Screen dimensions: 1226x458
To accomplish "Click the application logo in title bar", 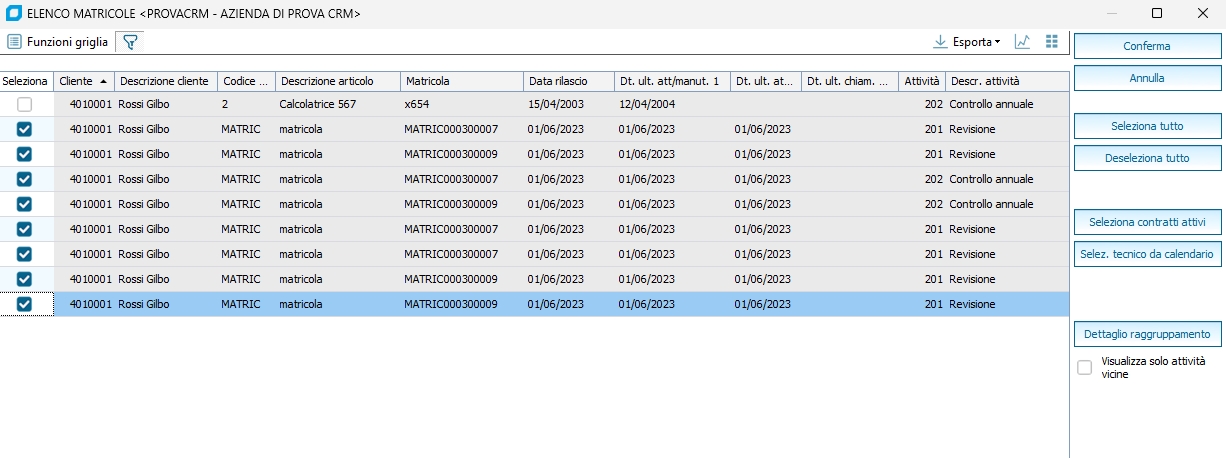I will click(14, 13).
